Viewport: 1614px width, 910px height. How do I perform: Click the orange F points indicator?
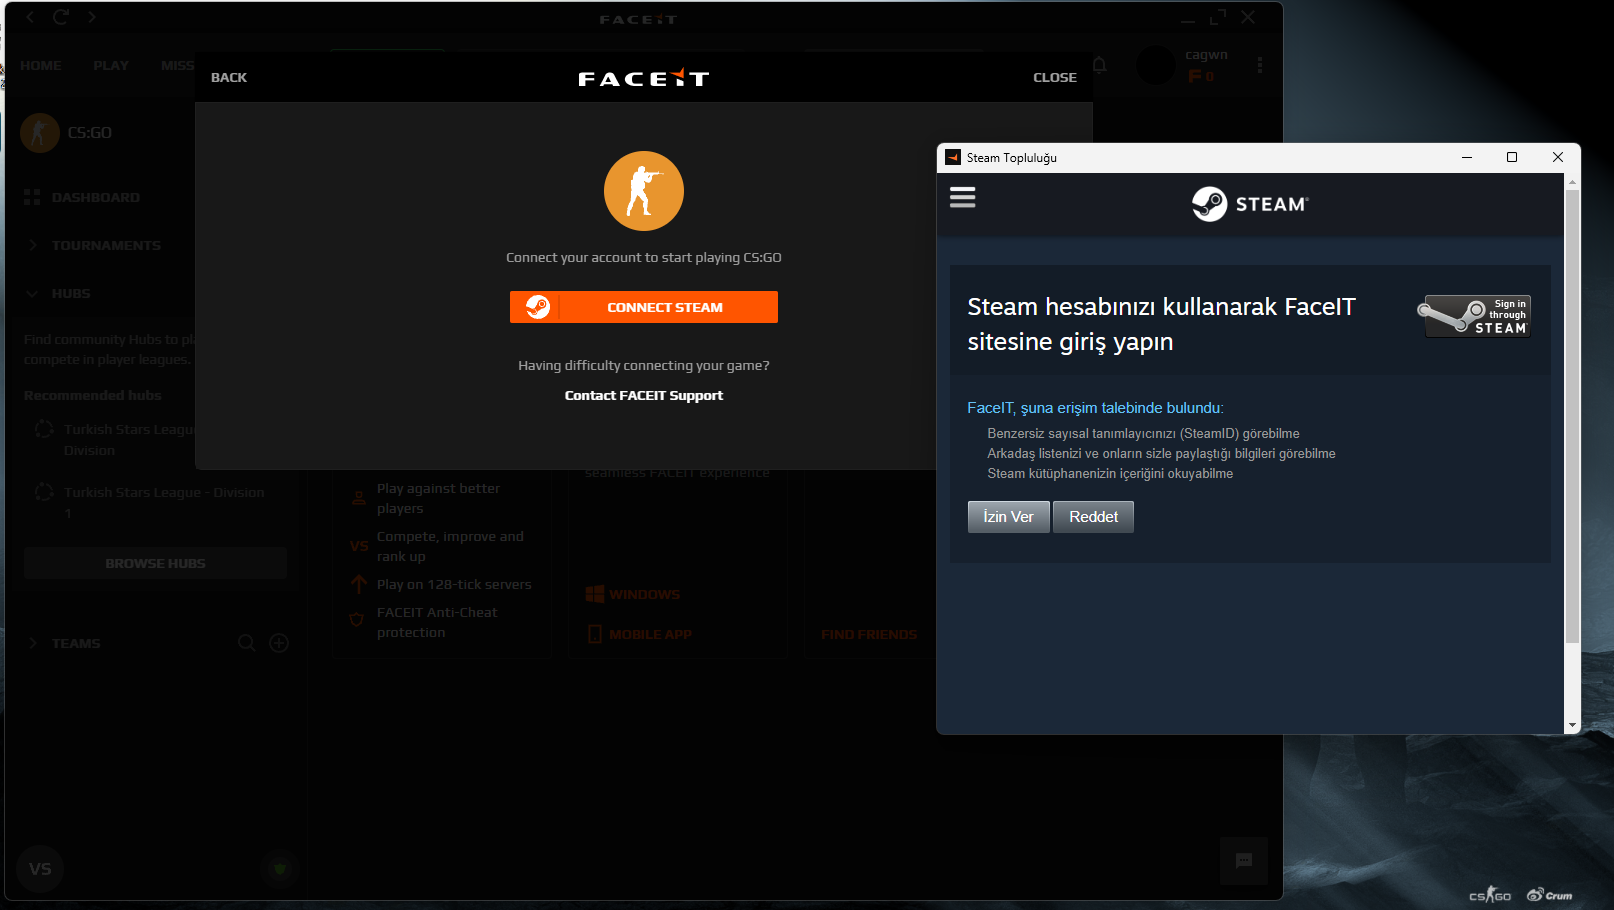tap(1201, 76)
